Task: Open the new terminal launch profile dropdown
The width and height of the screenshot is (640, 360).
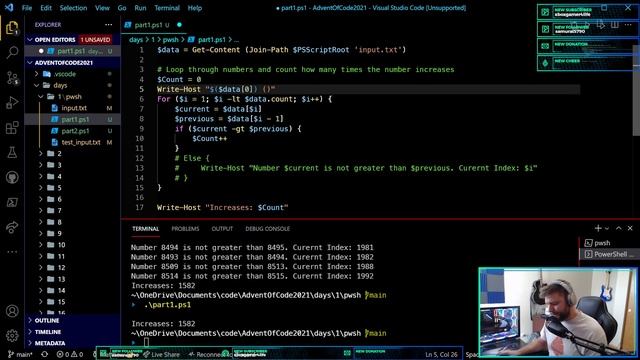Action: point(607,229)
